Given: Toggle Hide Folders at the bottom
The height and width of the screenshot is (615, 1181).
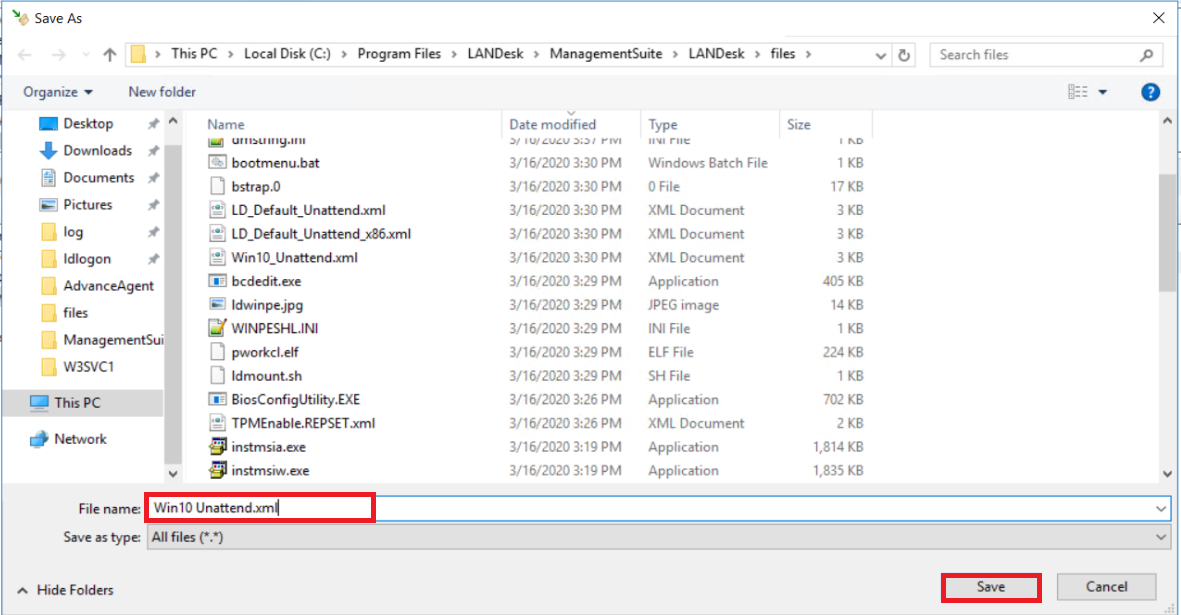Looking at the screenshot, I should (65, 590).
